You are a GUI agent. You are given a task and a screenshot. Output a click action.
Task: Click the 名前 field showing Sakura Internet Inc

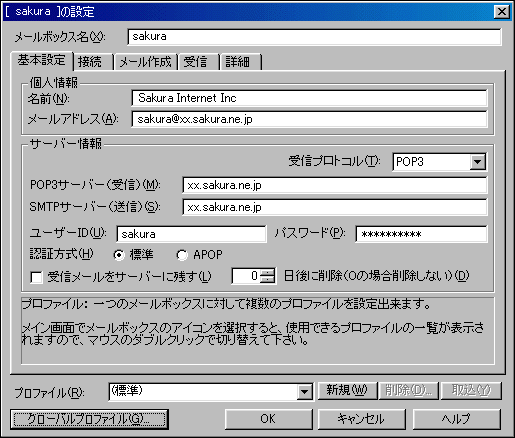click(x=309, y=98)
